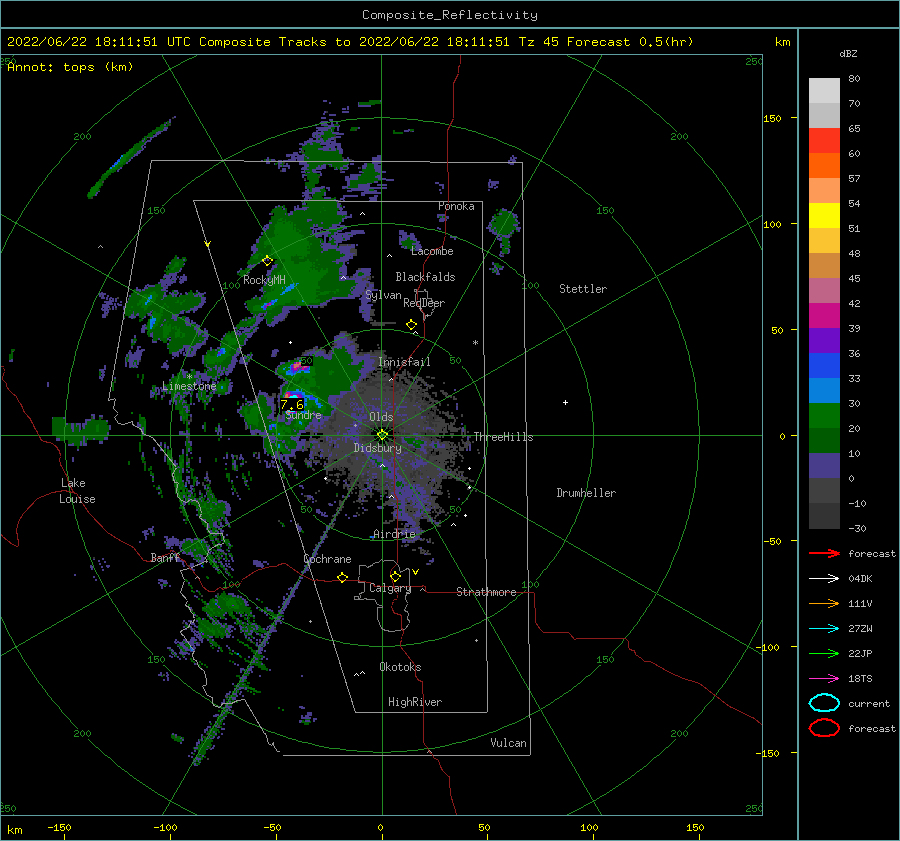900x841 pixels.
Task: Select the Sundre label
Action: (303, 415)
